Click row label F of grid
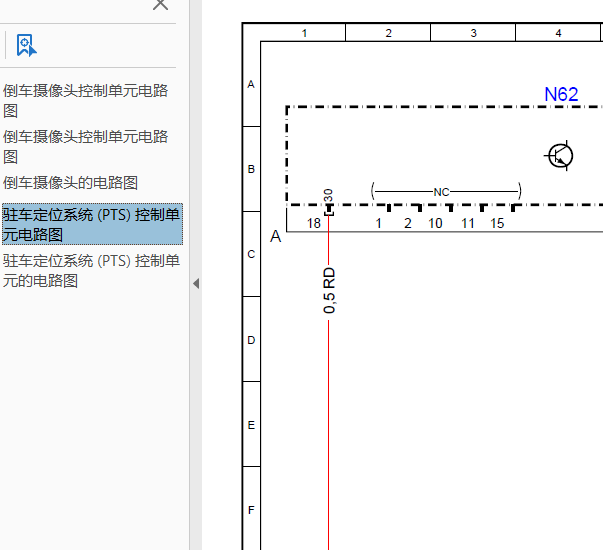 (x=251, y=510)
